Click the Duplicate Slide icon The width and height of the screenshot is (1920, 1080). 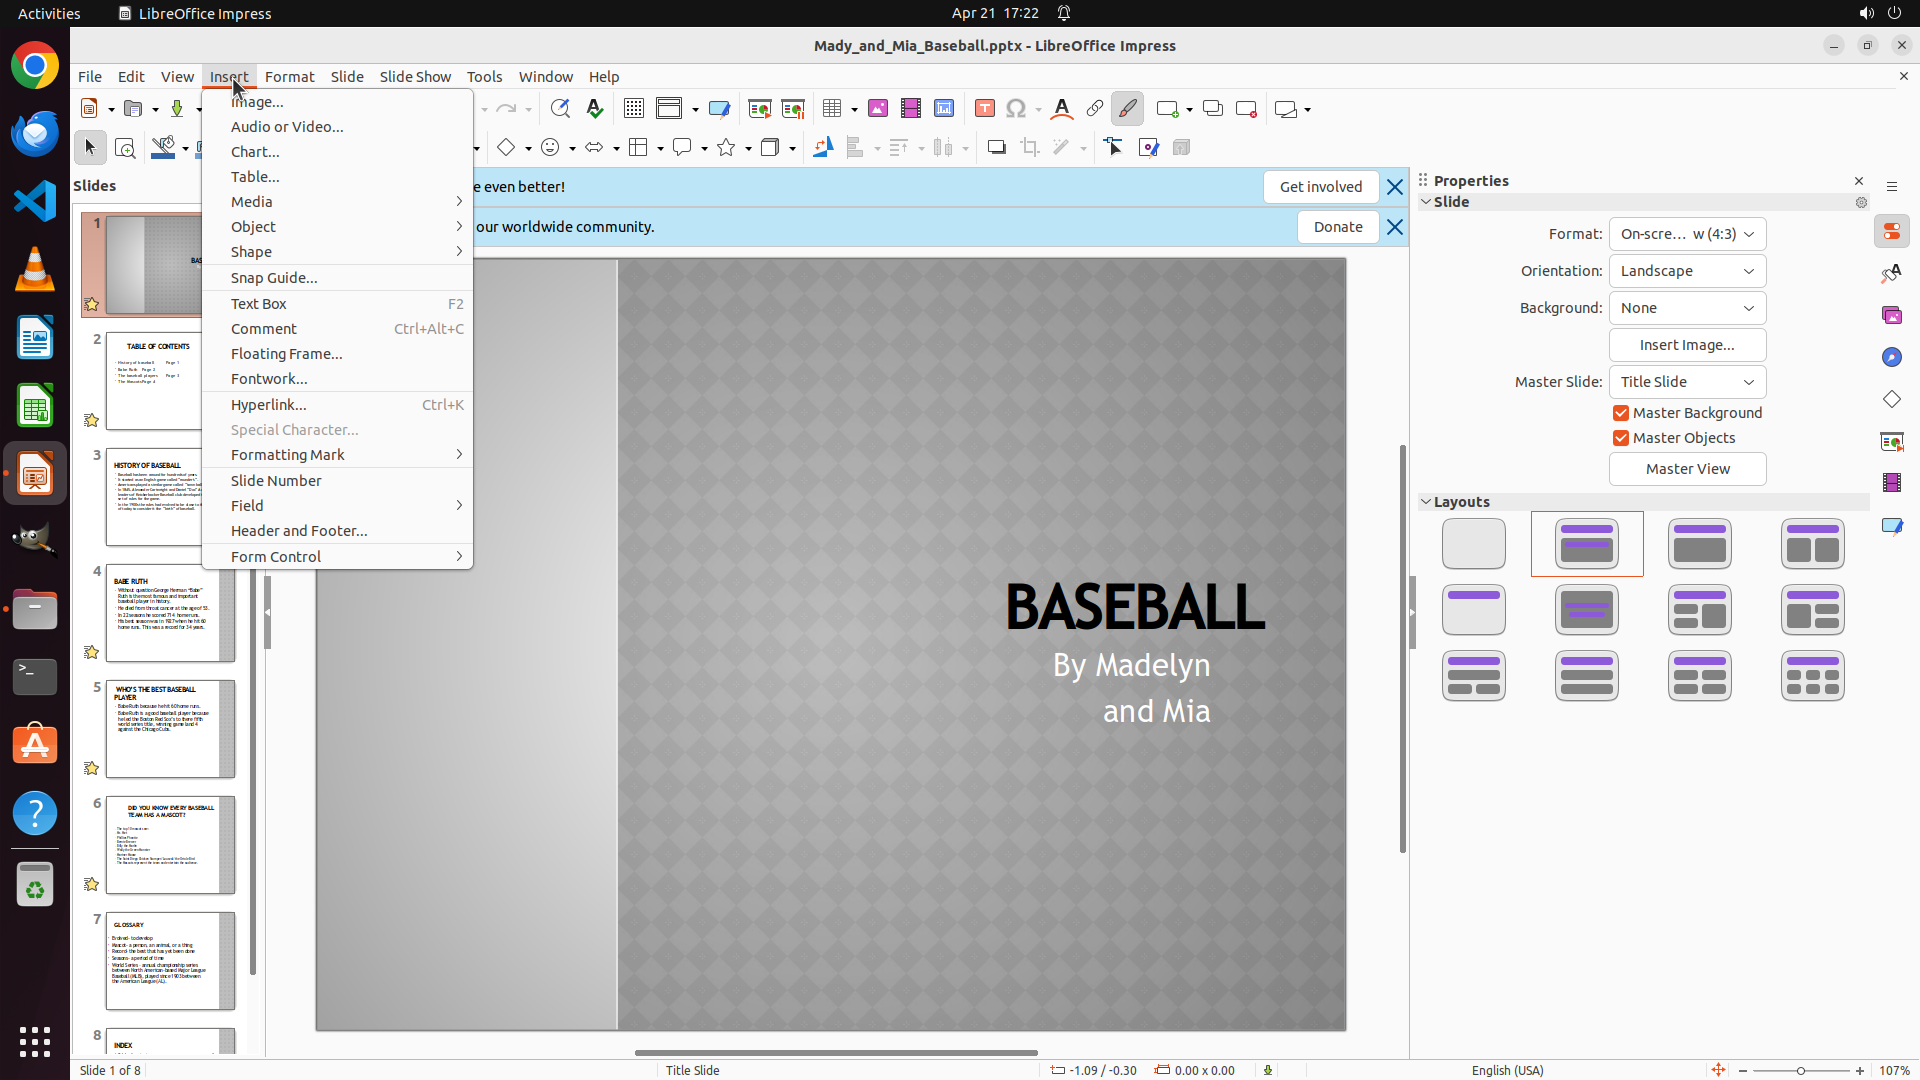pyautogui.click(x=1212, y=109)
